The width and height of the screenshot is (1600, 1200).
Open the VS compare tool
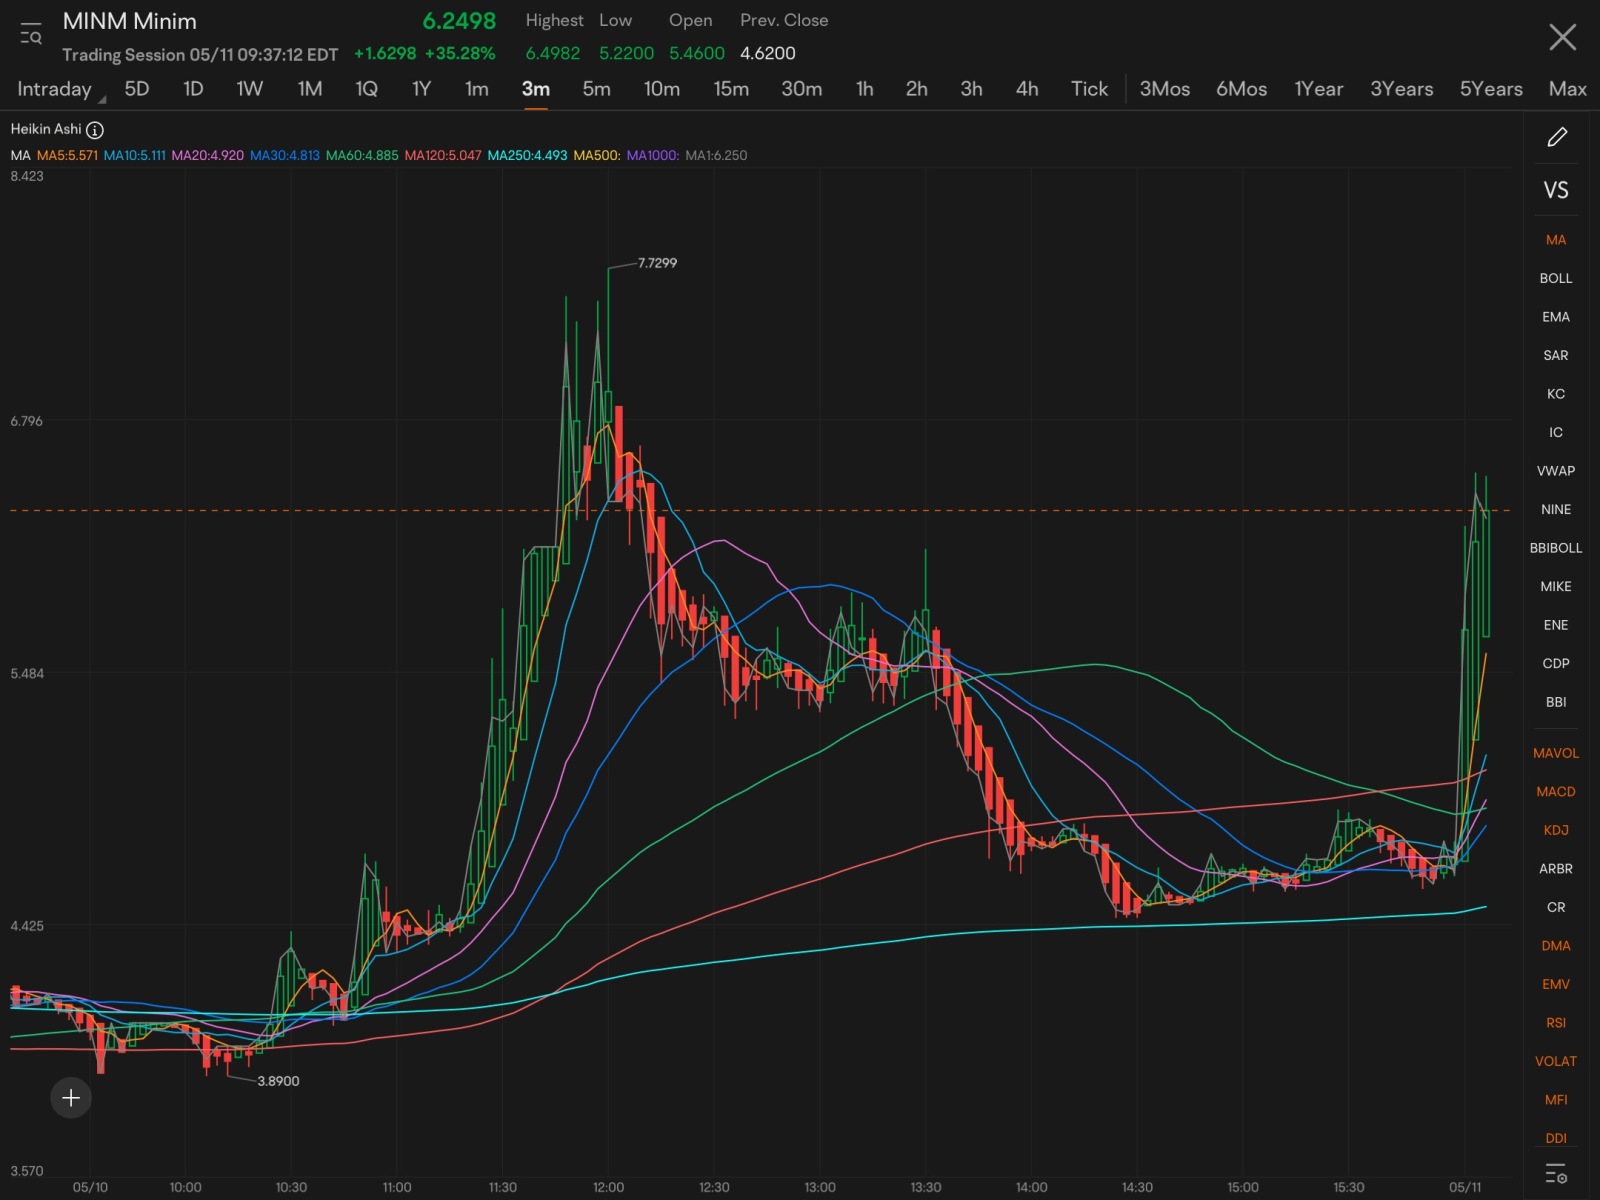tap(1556, 190)
